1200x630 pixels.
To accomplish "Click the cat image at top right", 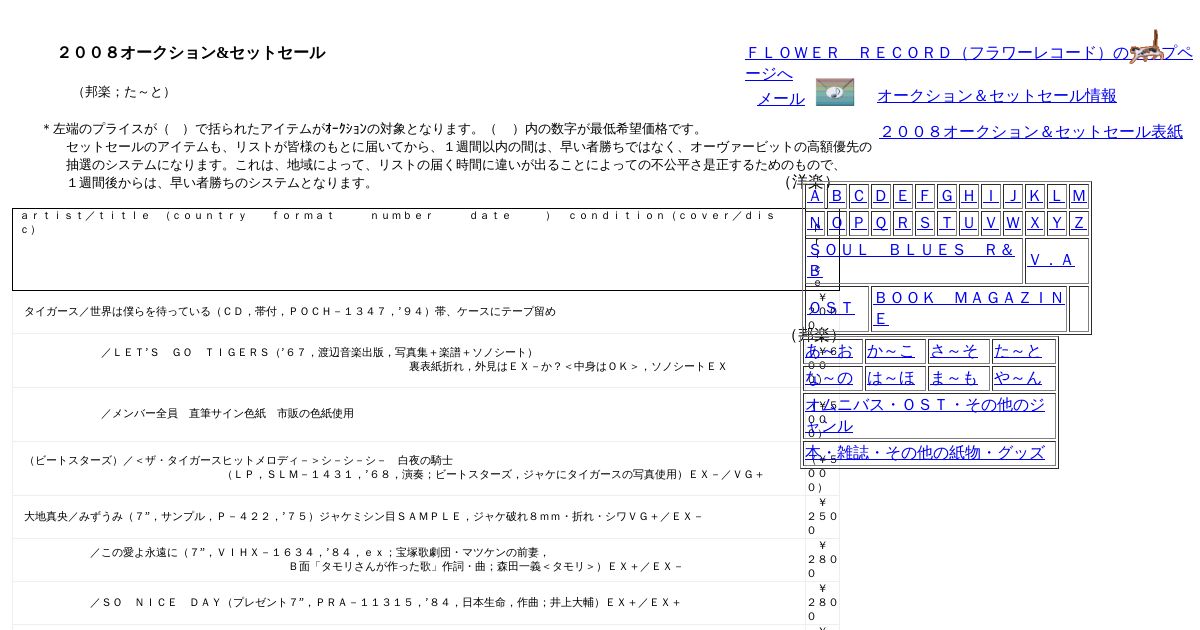I will 1148,47.
